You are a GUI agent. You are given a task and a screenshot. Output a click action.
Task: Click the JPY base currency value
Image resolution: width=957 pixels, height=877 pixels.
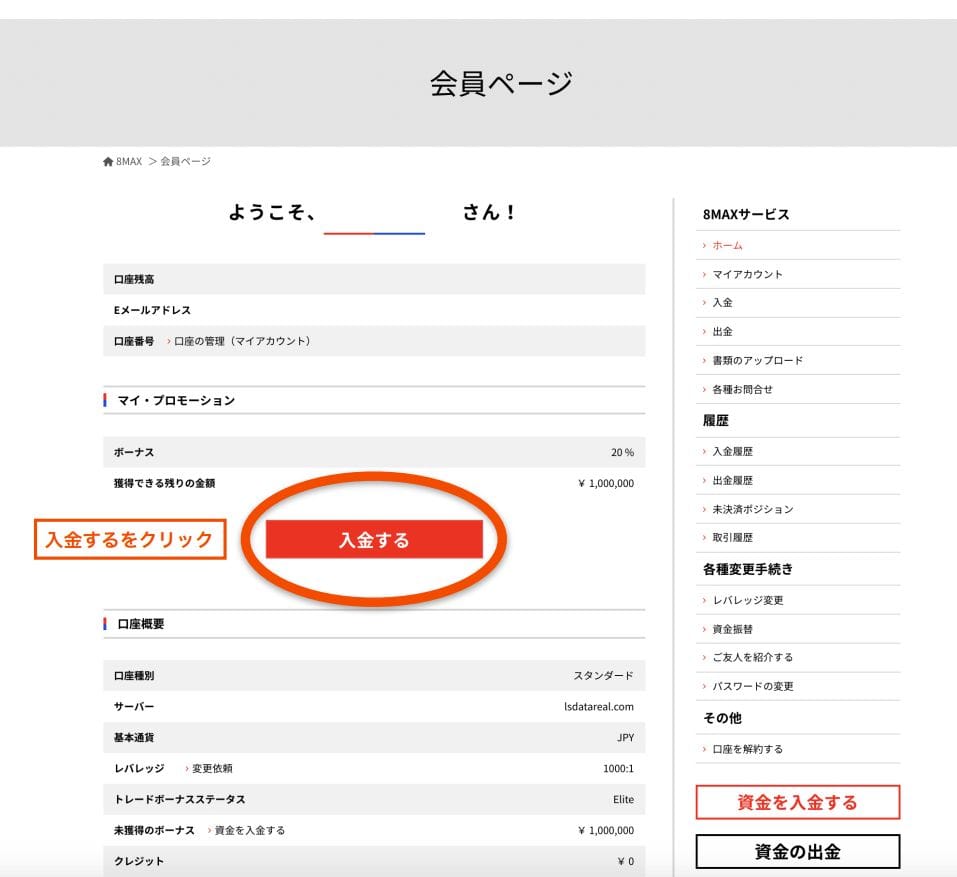(625, 737)
